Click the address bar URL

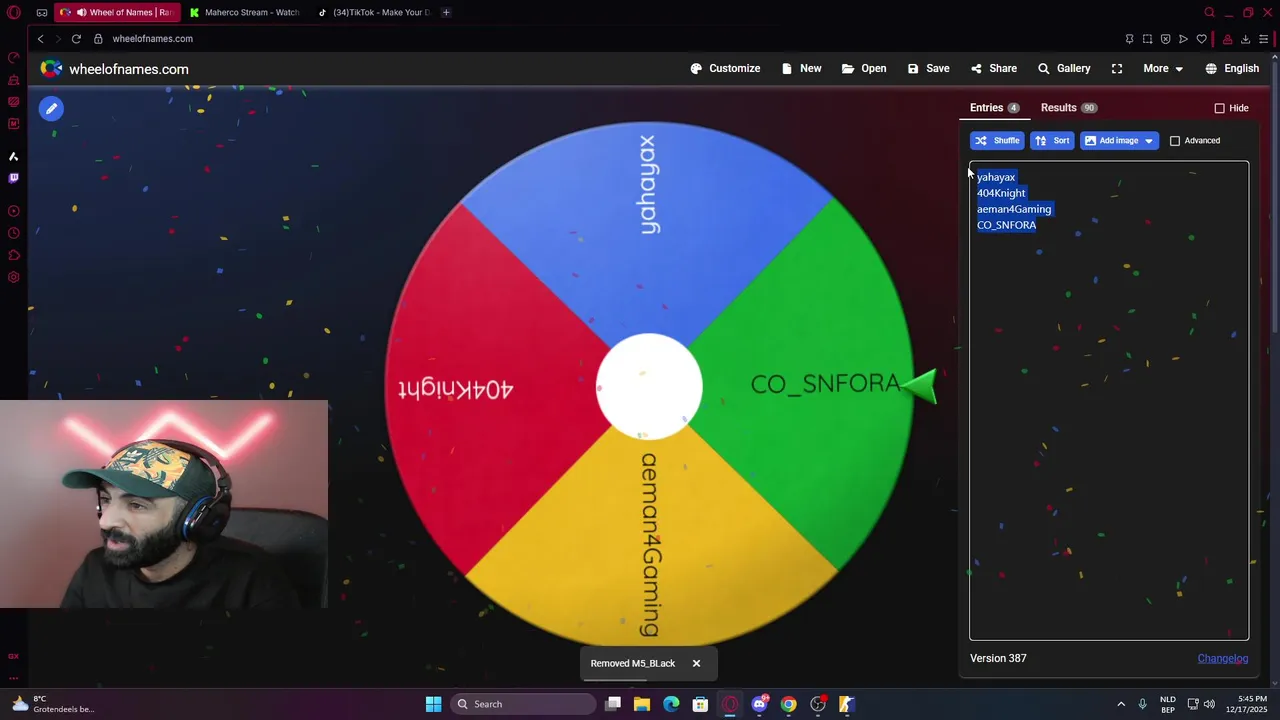(x=152, y=39)
